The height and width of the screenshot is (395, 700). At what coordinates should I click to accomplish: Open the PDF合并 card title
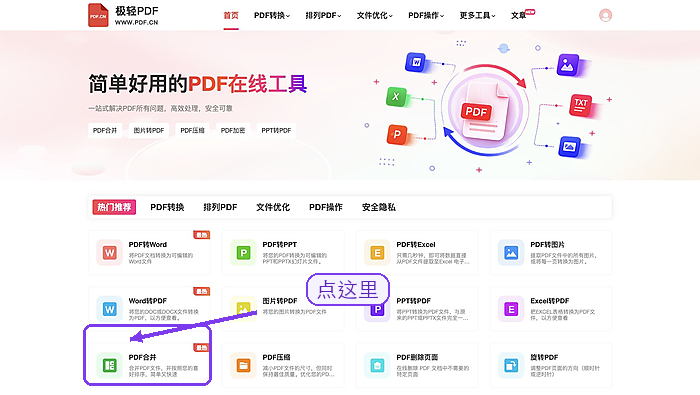142,357
